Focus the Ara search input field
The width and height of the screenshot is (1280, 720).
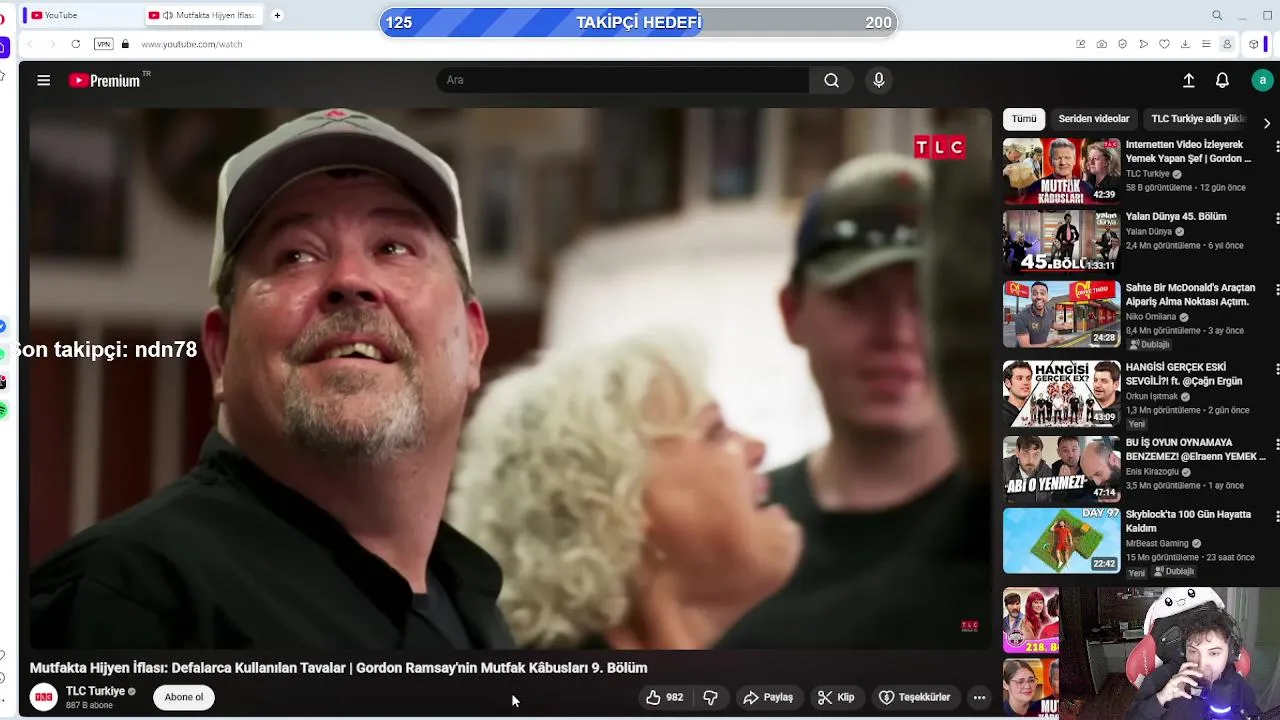coord(623,80)
